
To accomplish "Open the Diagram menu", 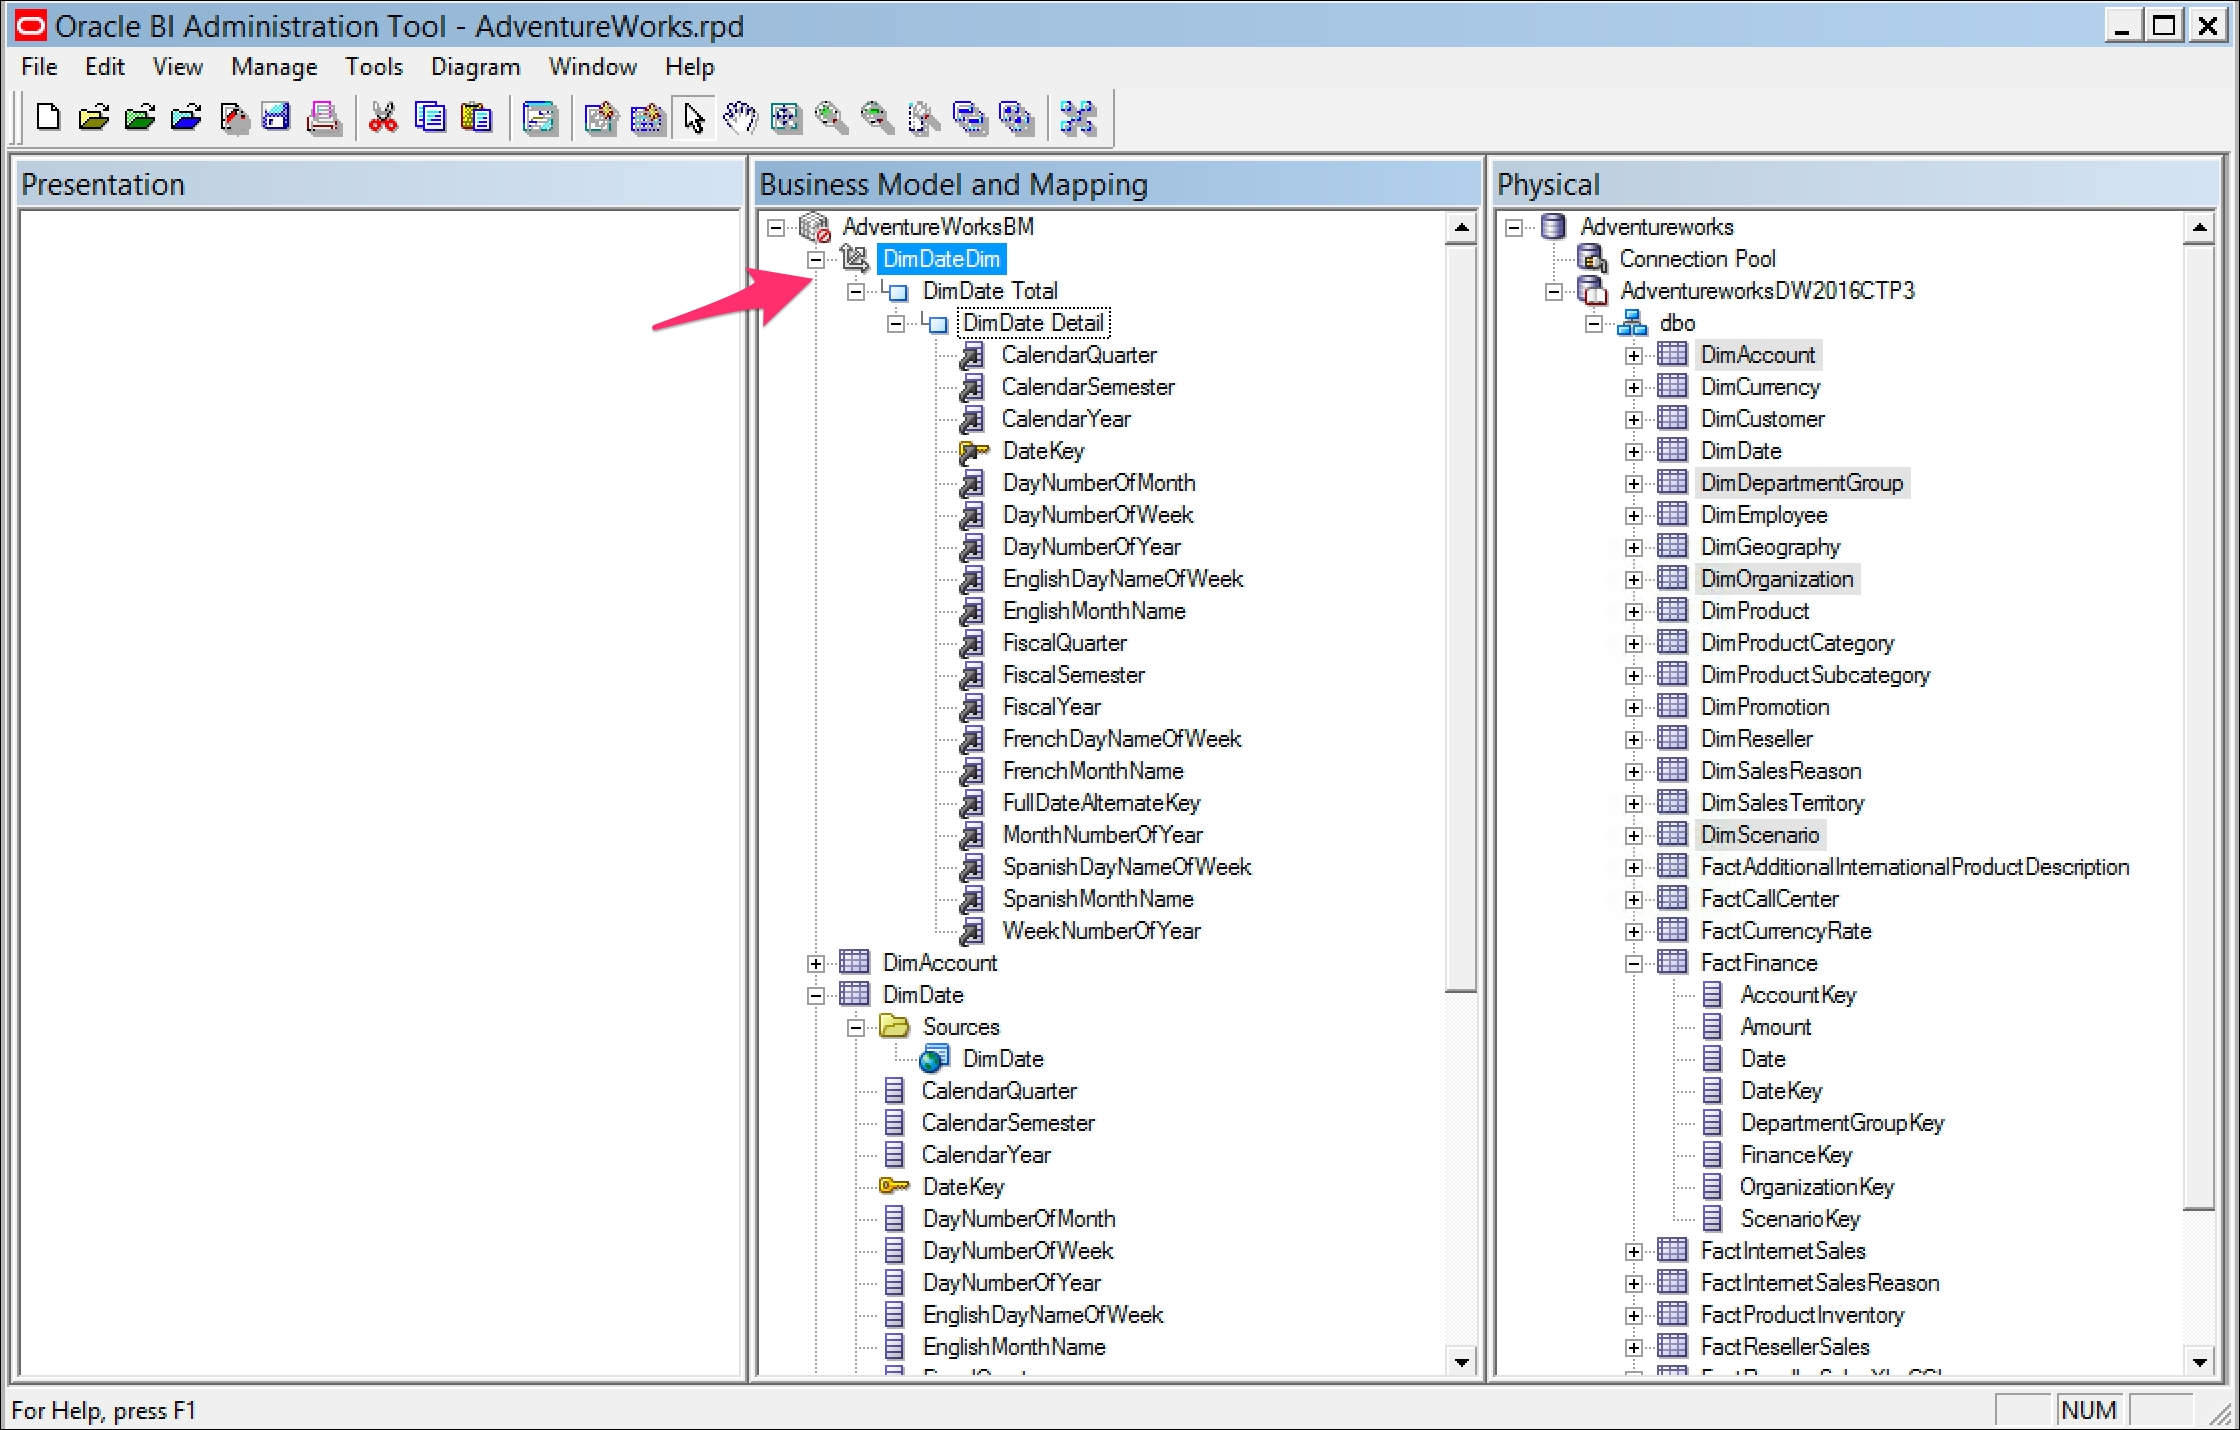I will coord(476,67).
